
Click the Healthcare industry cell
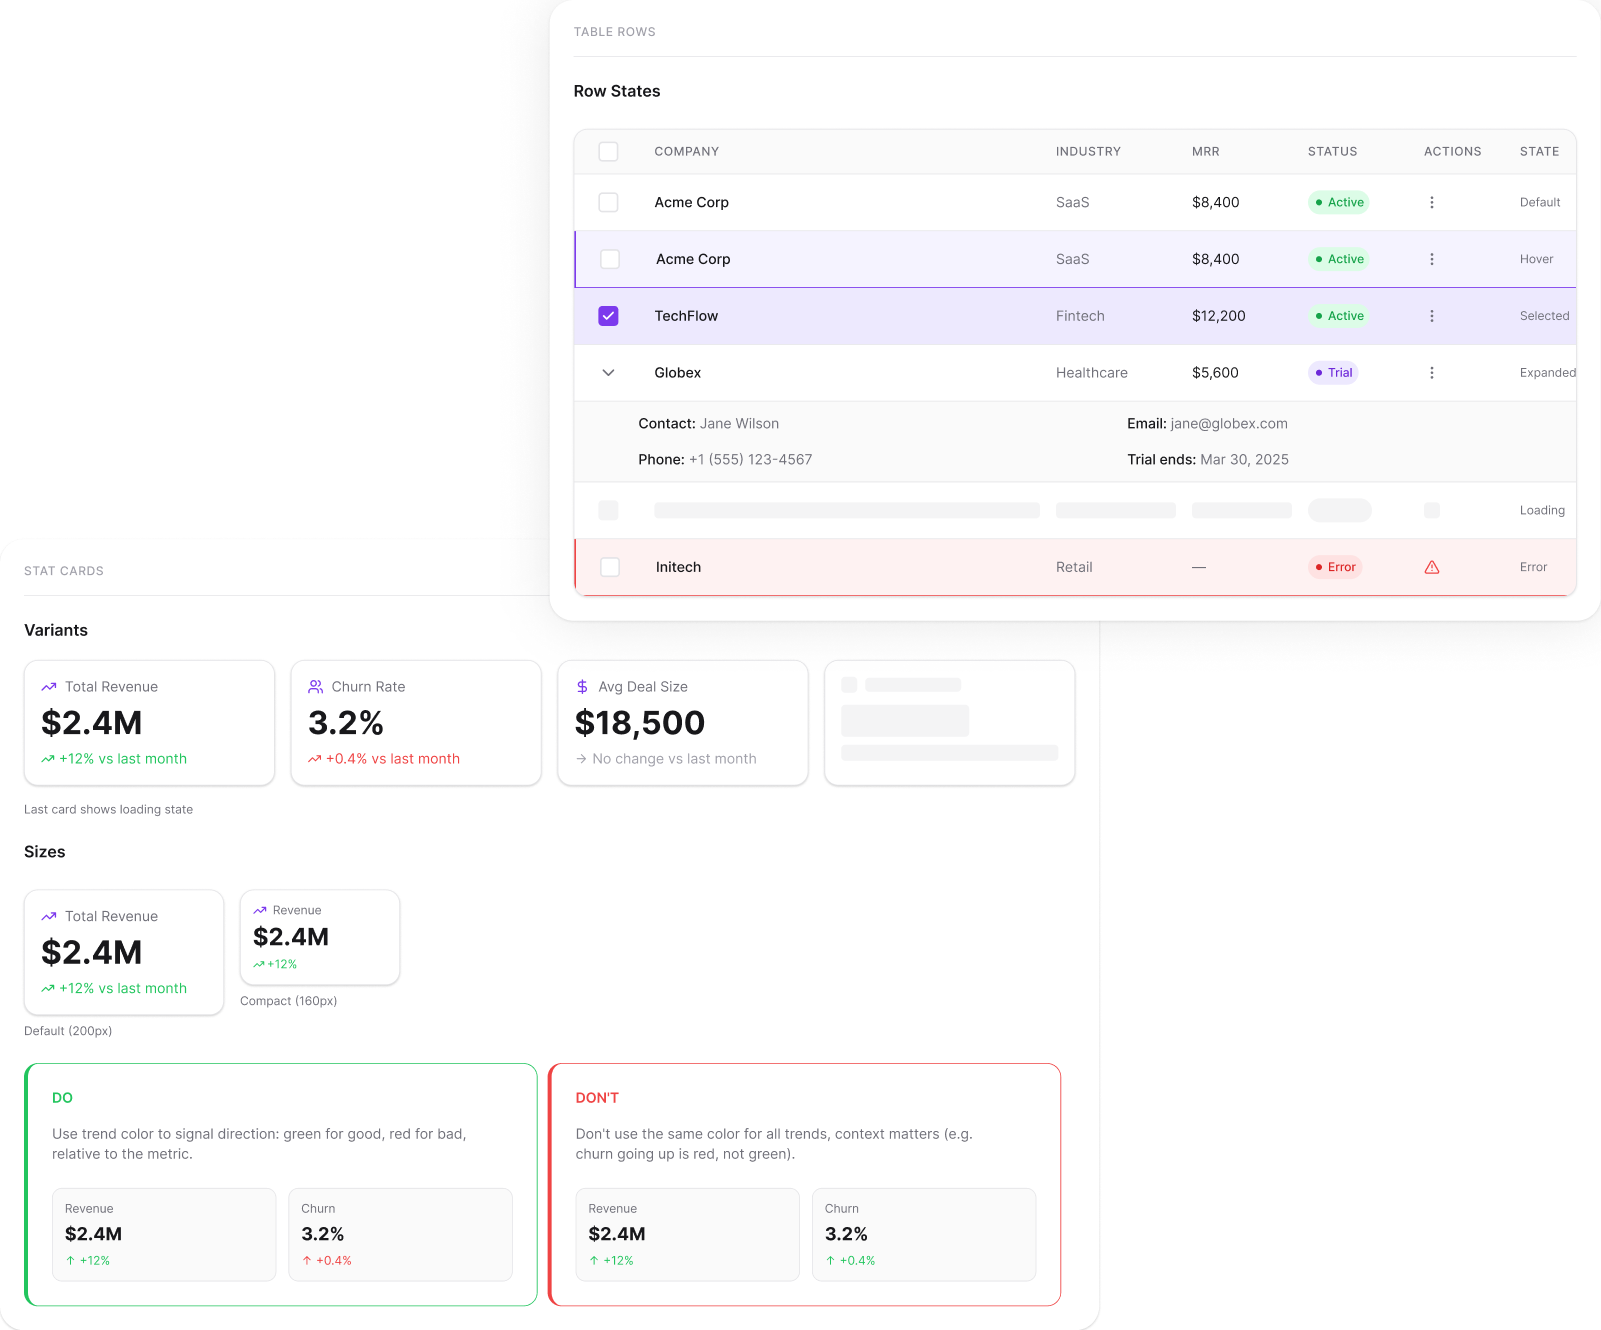coord(1092,373)
